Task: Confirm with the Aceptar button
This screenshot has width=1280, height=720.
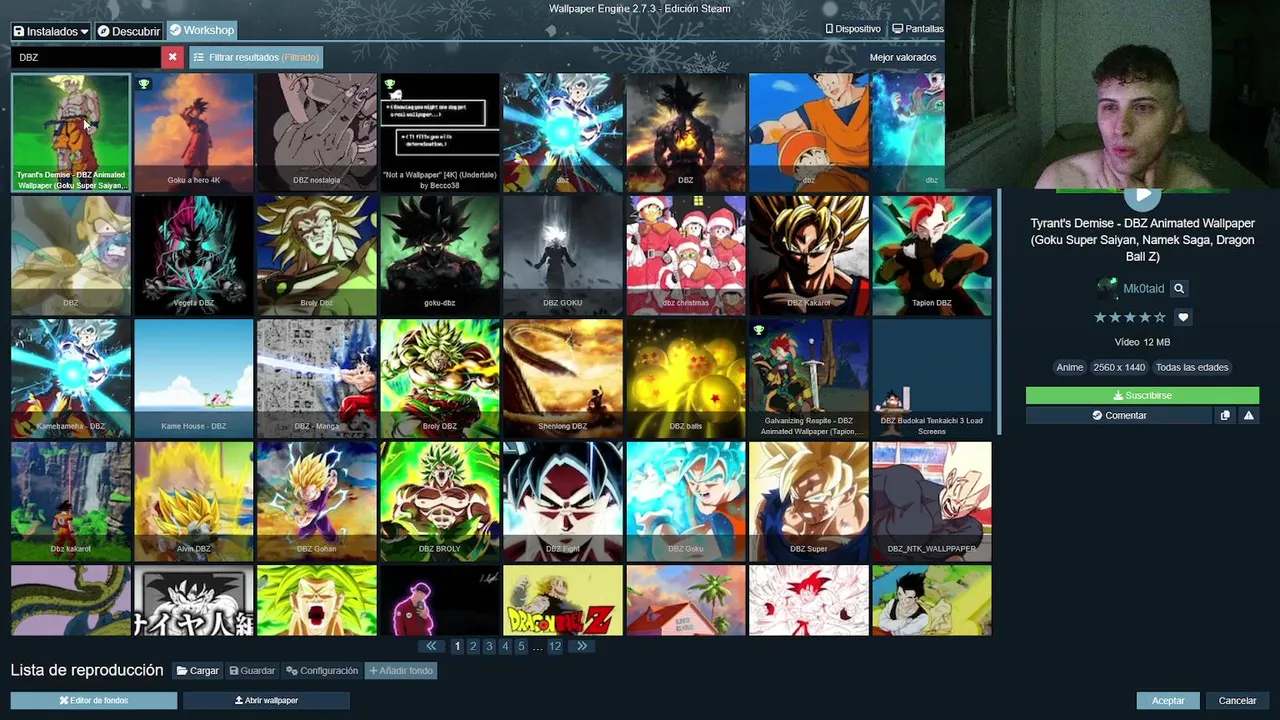Action: [x=1168, y=700]
